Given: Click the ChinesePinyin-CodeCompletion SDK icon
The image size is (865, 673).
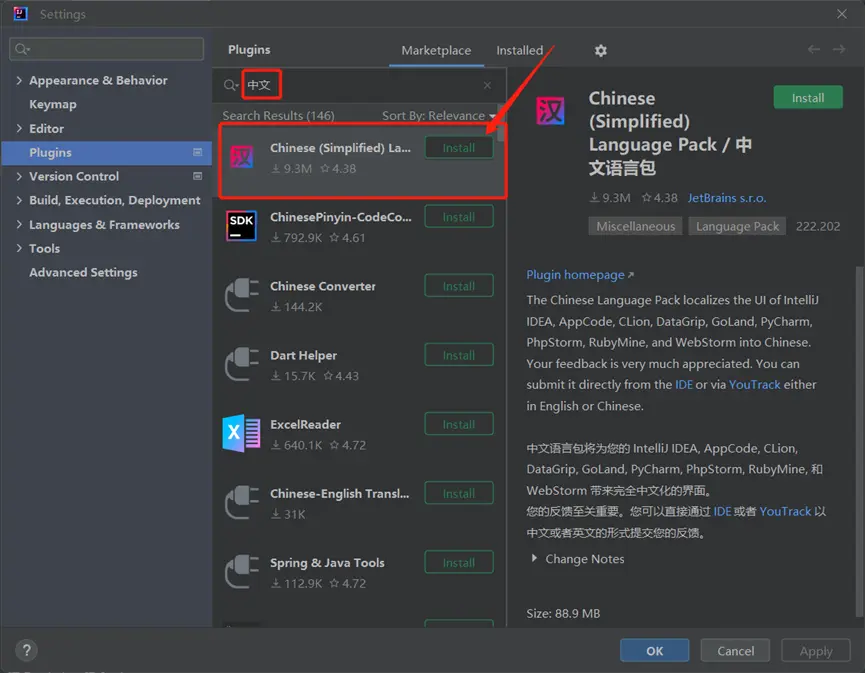Looking at the screenshot, I should point(242,226).
